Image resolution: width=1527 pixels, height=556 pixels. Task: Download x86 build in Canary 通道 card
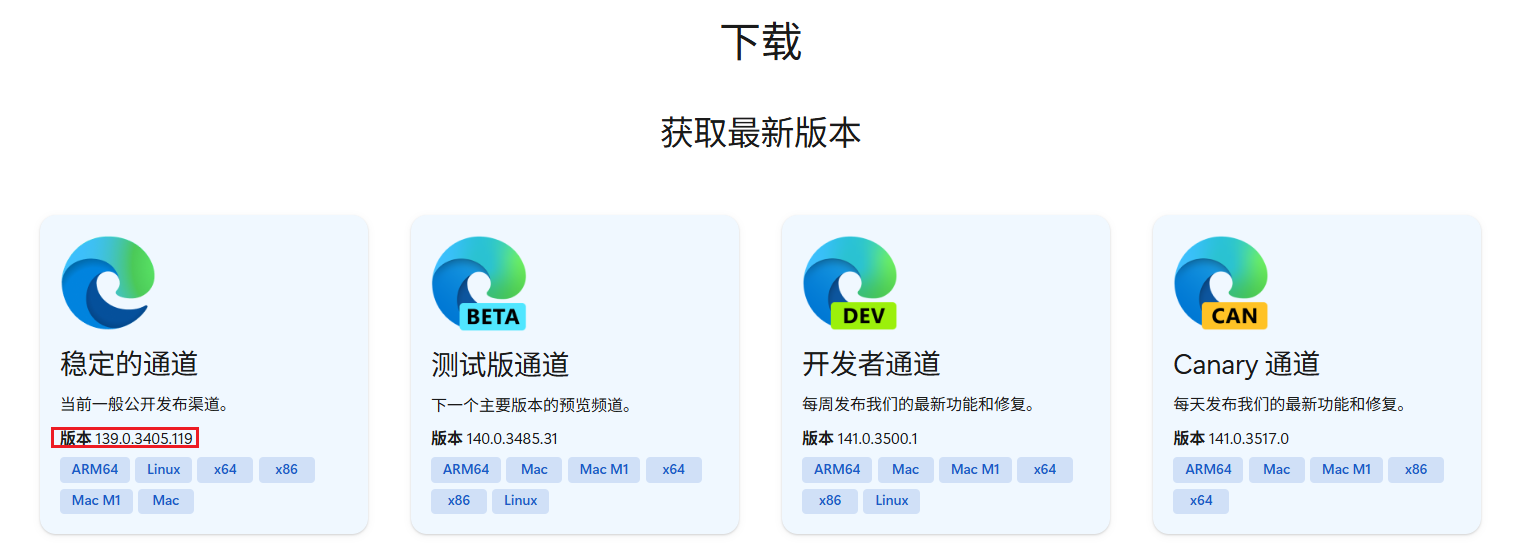click(1416, 470)
